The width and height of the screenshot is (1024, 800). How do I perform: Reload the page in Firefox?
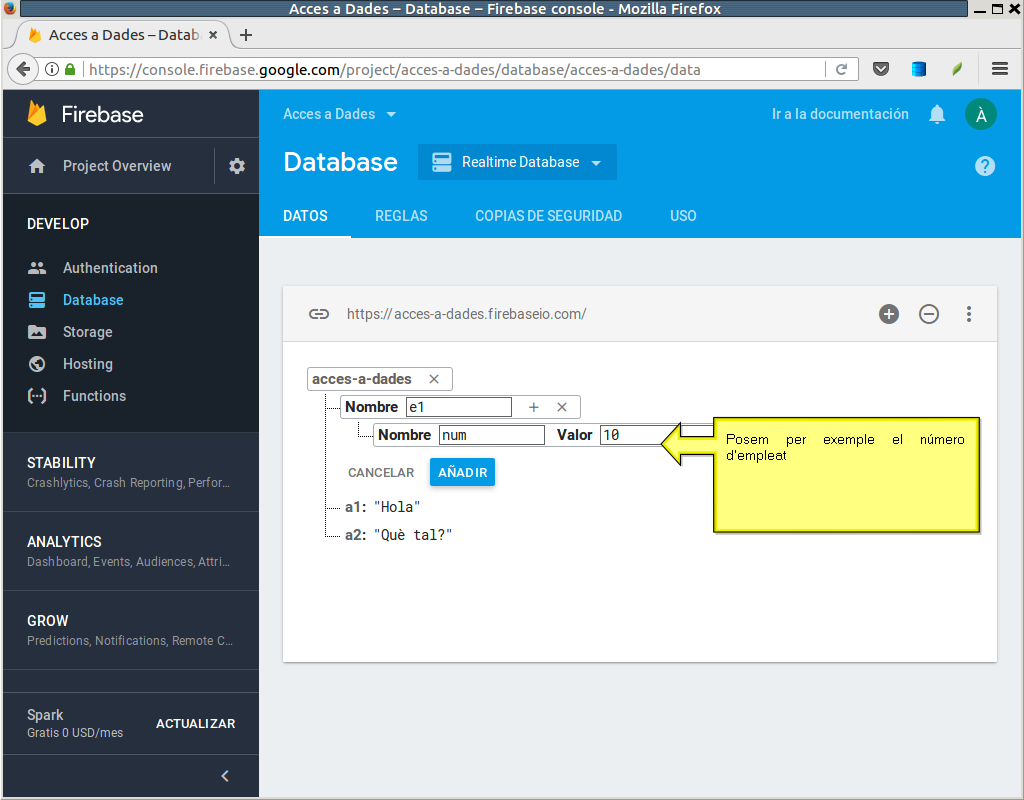[841, 69]
